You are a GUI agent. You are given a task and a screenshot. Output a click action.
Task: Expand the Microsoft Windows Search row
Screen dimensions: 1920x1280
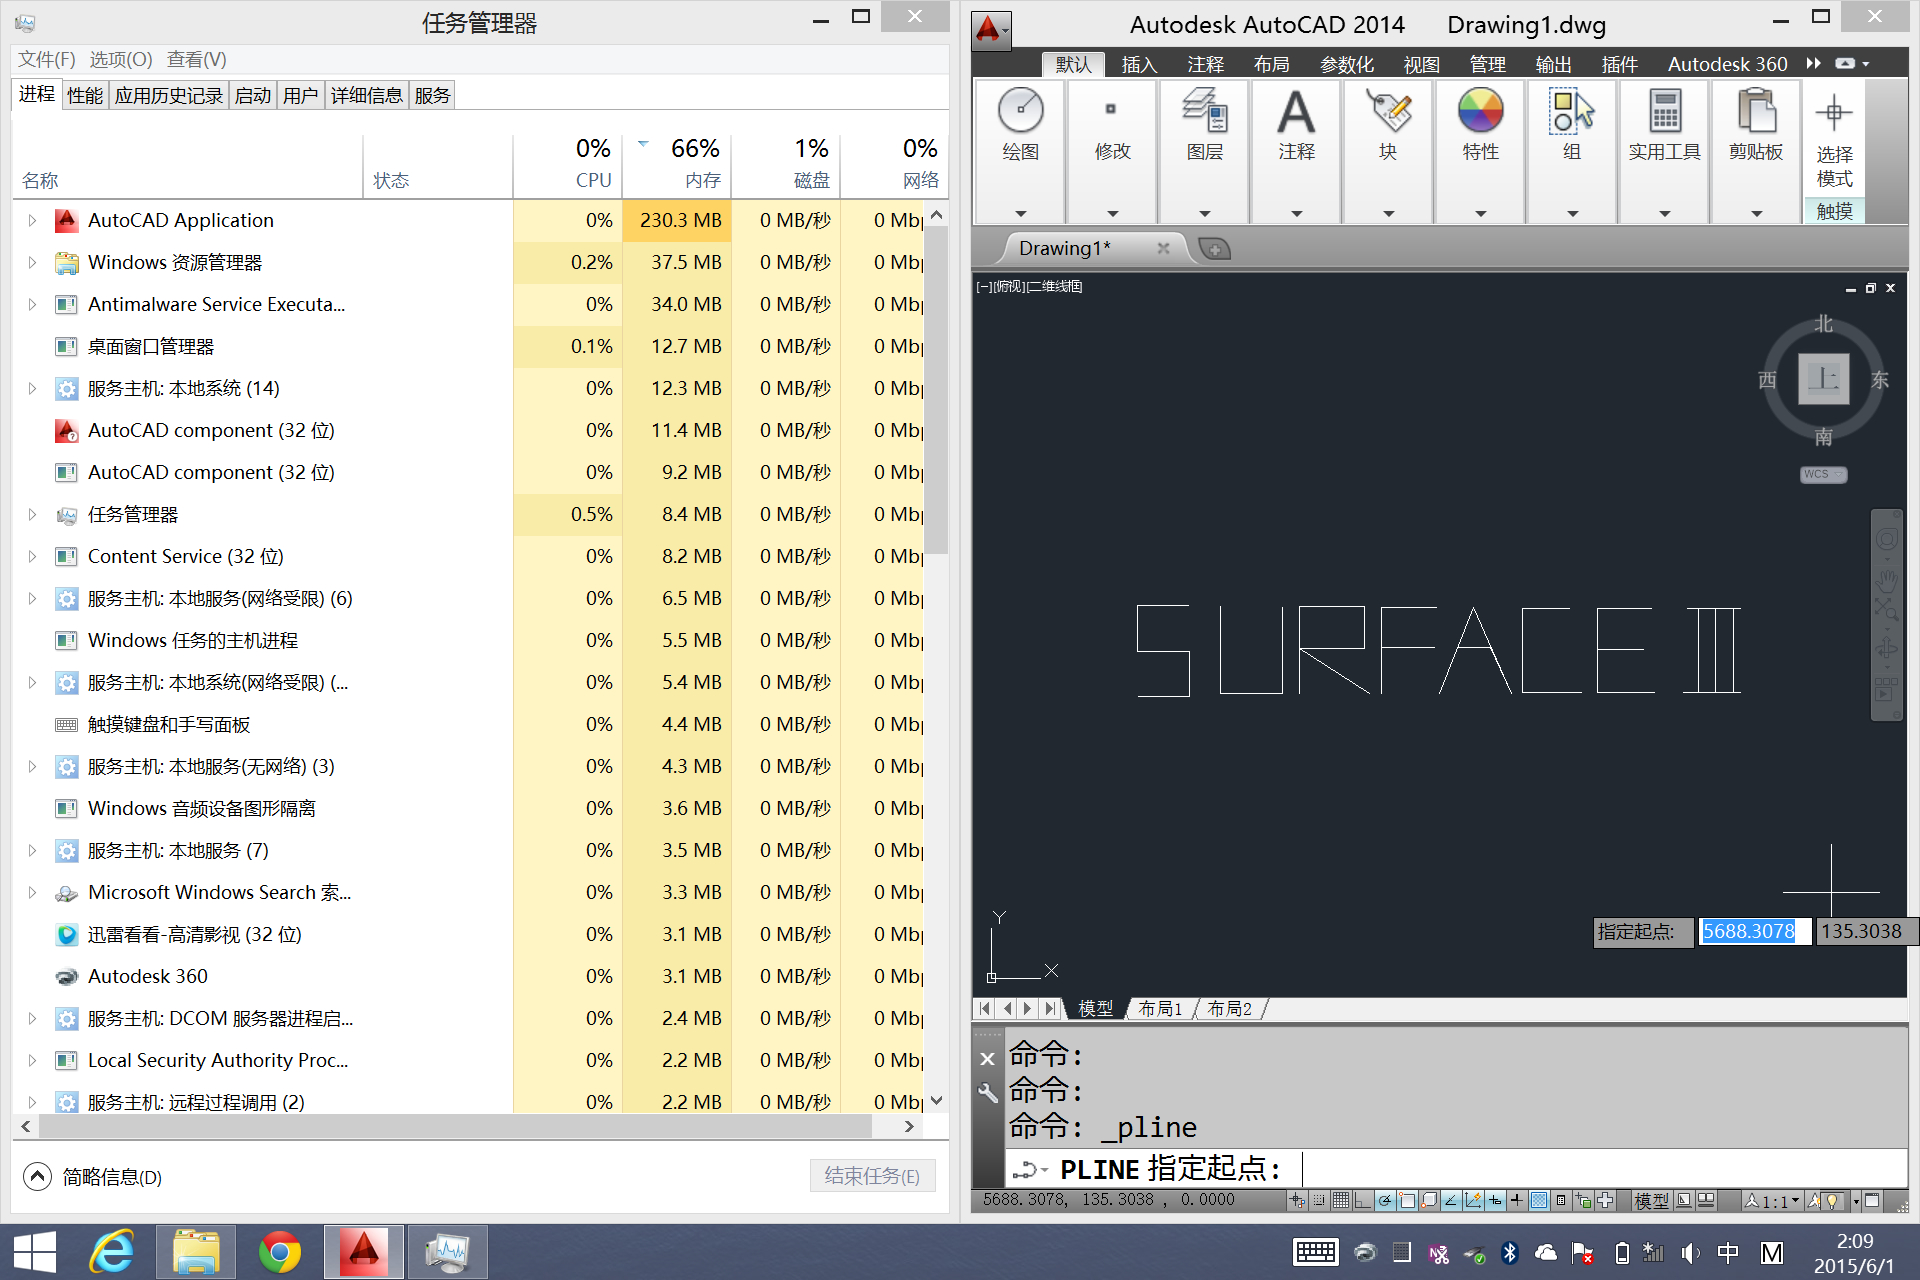32,893
